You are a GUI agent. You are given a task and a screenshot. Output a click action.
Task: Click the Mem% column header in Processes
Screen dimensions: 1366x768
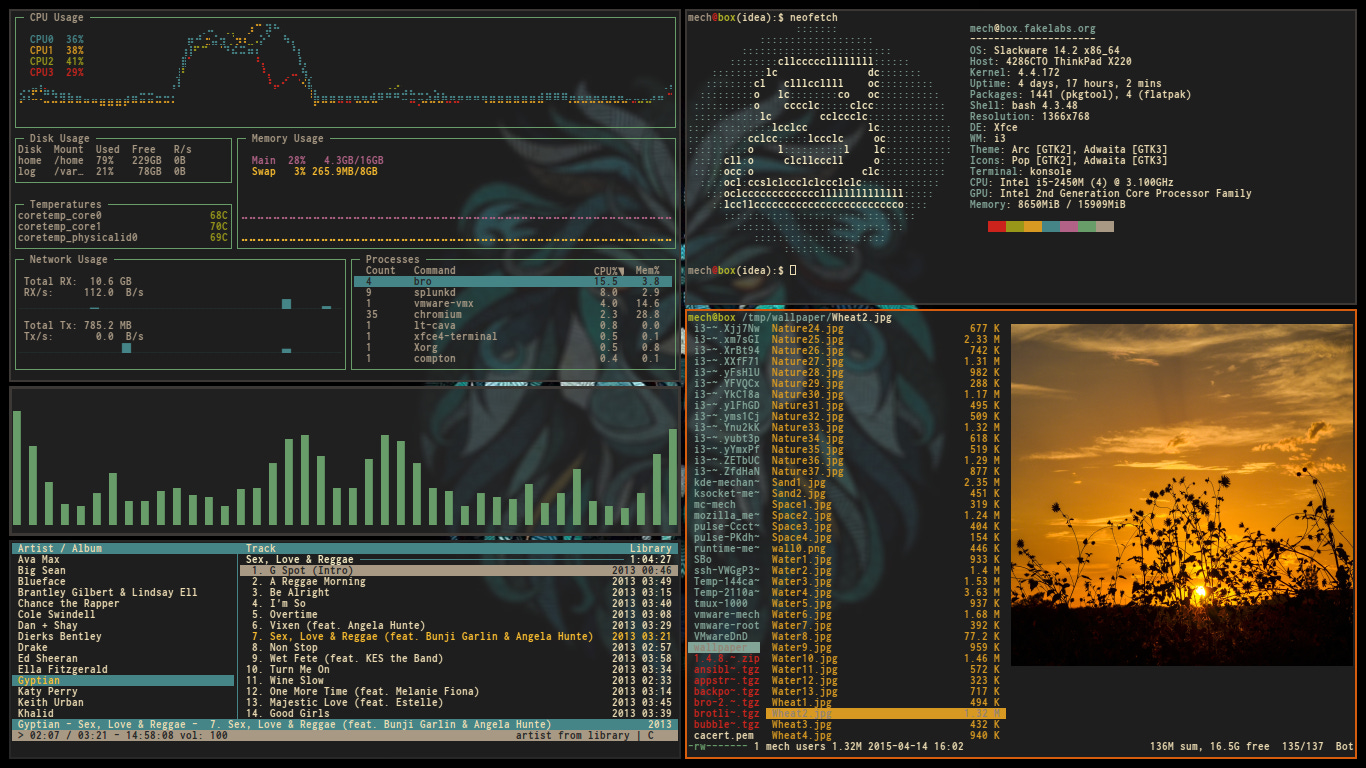647,271
